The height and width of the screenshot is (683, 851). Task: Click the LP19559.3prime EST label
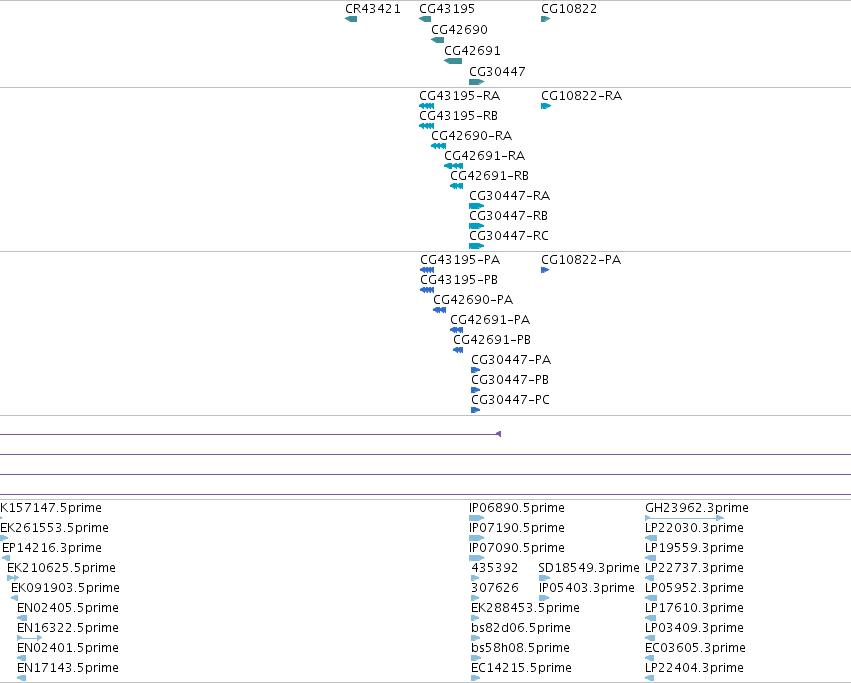pyautogui.click(x=694, y=548)
